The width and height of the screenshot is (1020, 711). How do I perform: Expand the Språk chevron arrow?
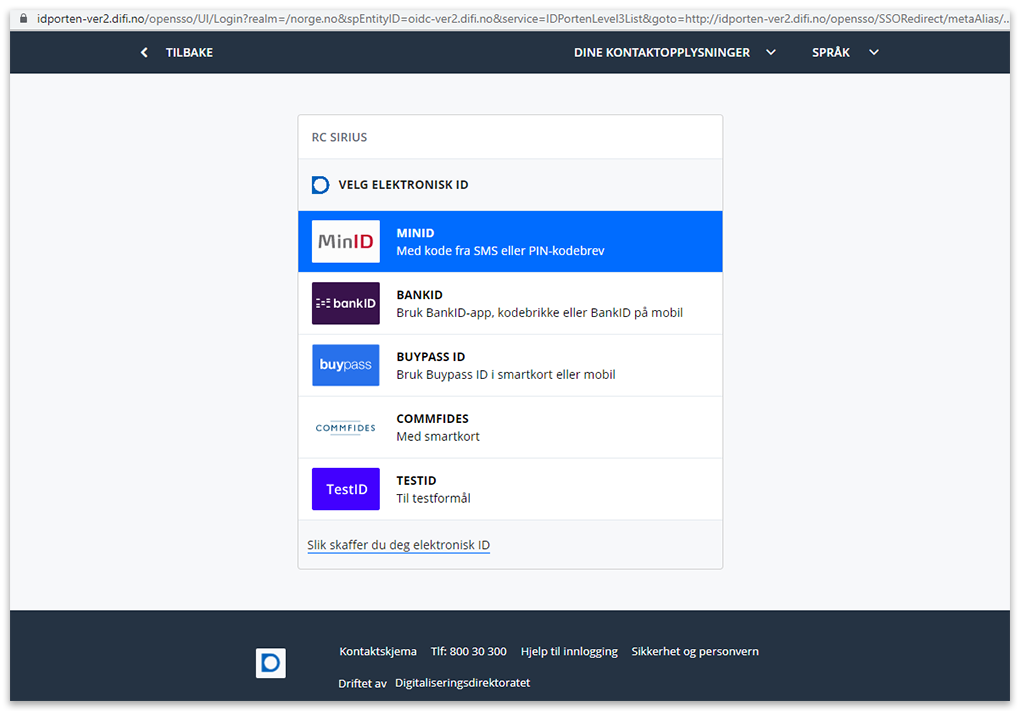pyautogui.click(x=874, y=53)
